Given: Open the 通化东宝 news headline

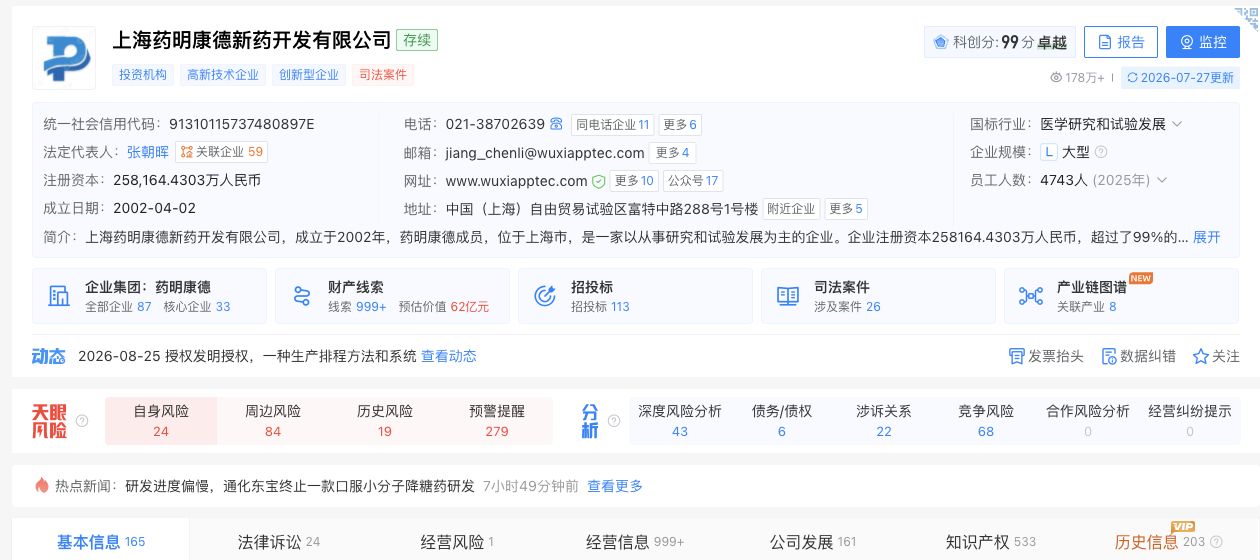Looking at the screenshot, I should pyautogui.click(x=300, y=486).
